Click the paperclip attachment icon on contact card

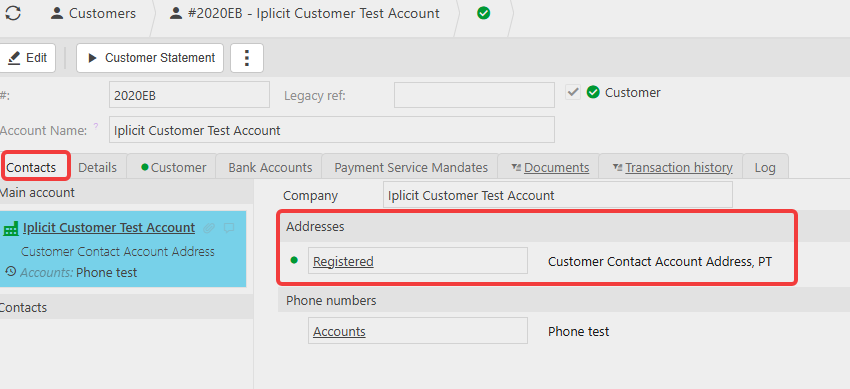(x=209, y=228)
